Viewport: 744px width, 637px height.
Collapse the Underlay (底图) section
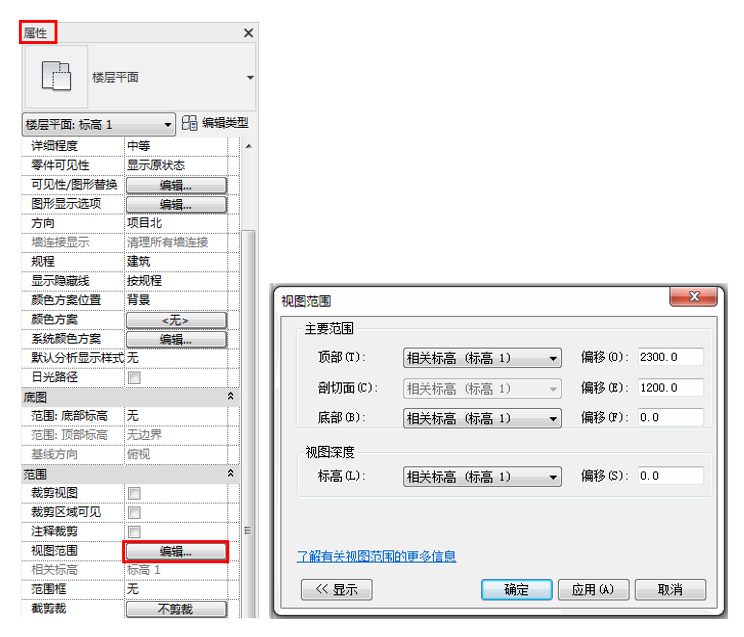[x=232, y=397]
